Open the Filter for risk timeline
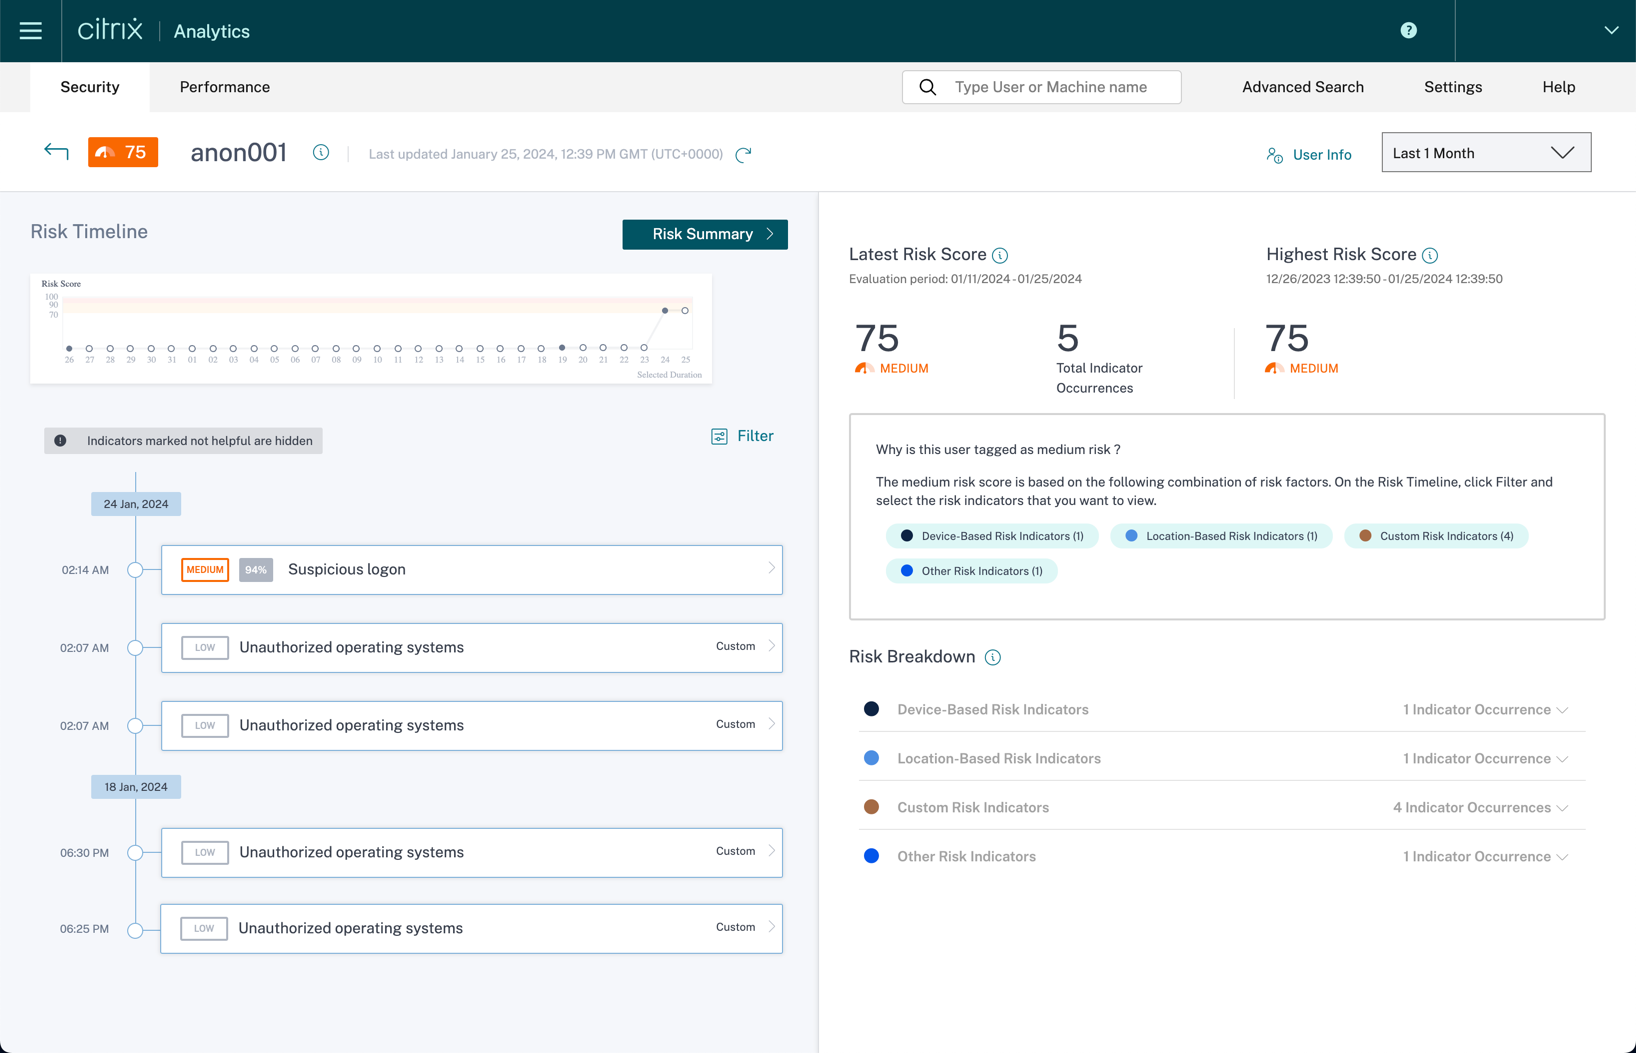Image resolution: width=1636 pixels, height=1053 pixels. 742,436
